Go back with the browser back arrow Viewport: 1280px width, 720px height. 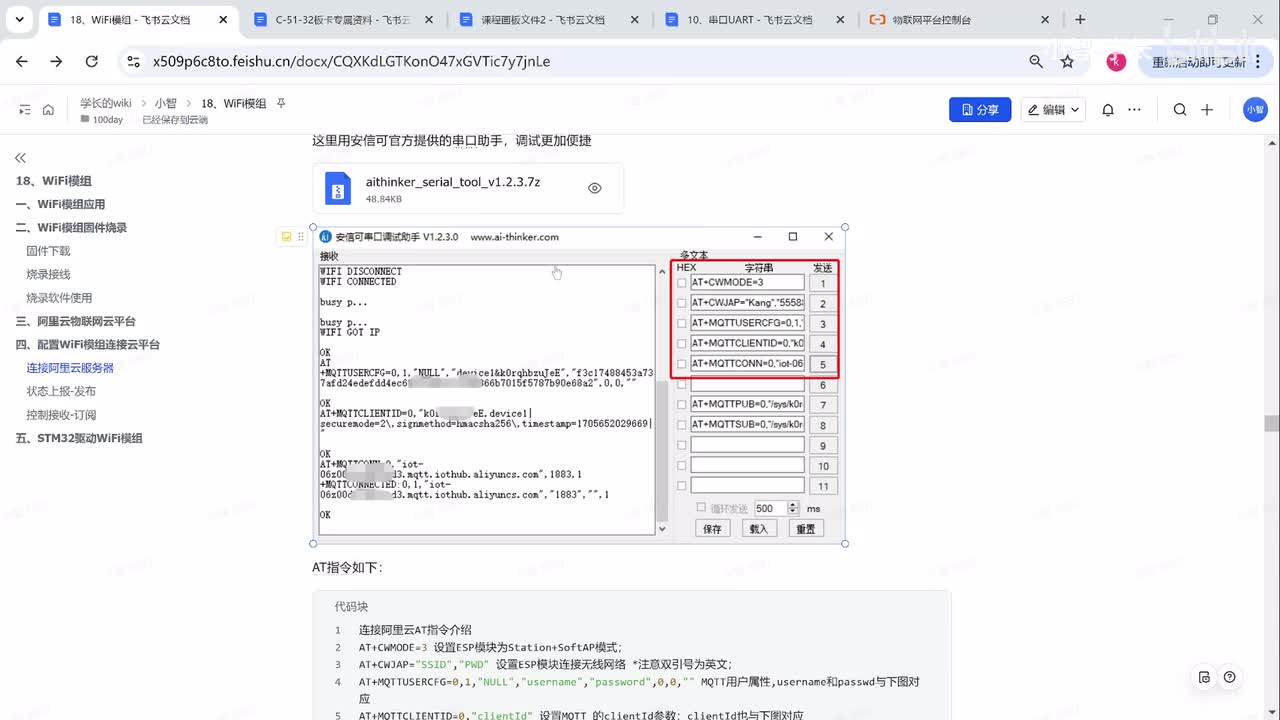tap(22, 61)
